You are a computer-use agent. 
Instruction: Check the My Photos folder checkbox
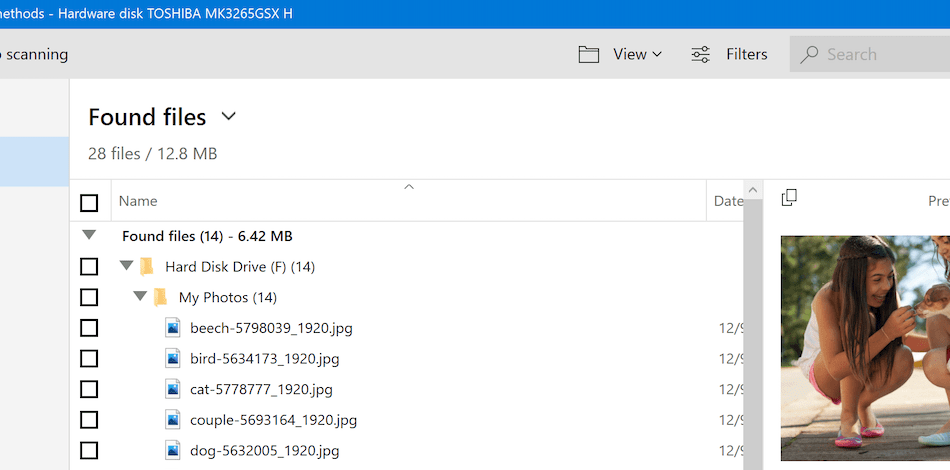(x=89, y=297)
